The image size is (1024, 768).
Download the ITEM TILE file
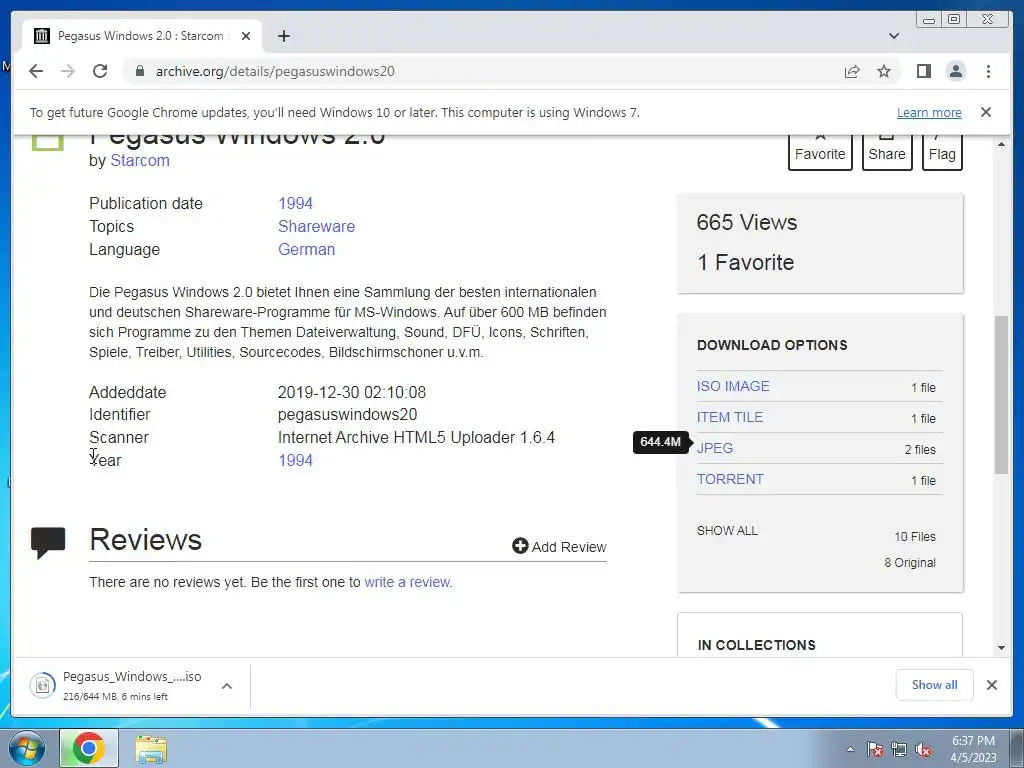pos(729,417)
